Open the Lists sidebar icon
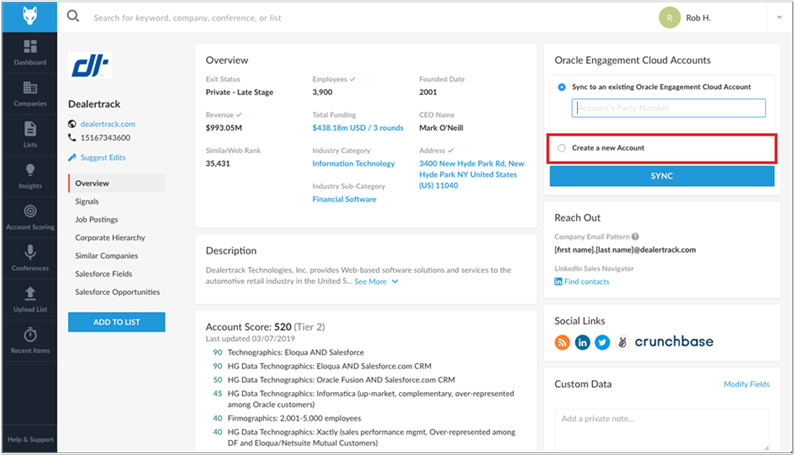 click(30, 129)
